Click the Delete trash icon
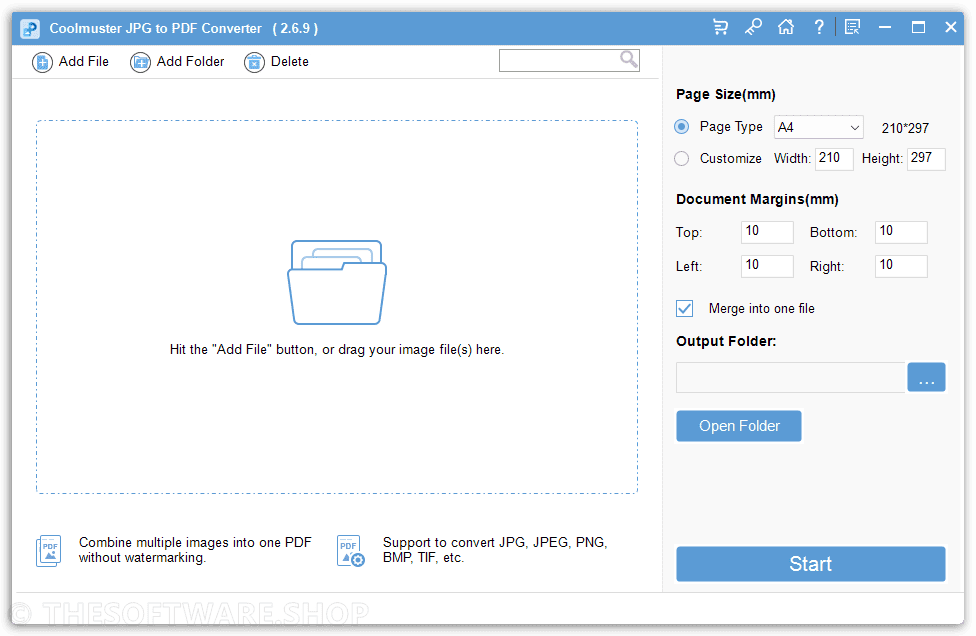This screenshot has height=636, width=976. pos(254,62)
